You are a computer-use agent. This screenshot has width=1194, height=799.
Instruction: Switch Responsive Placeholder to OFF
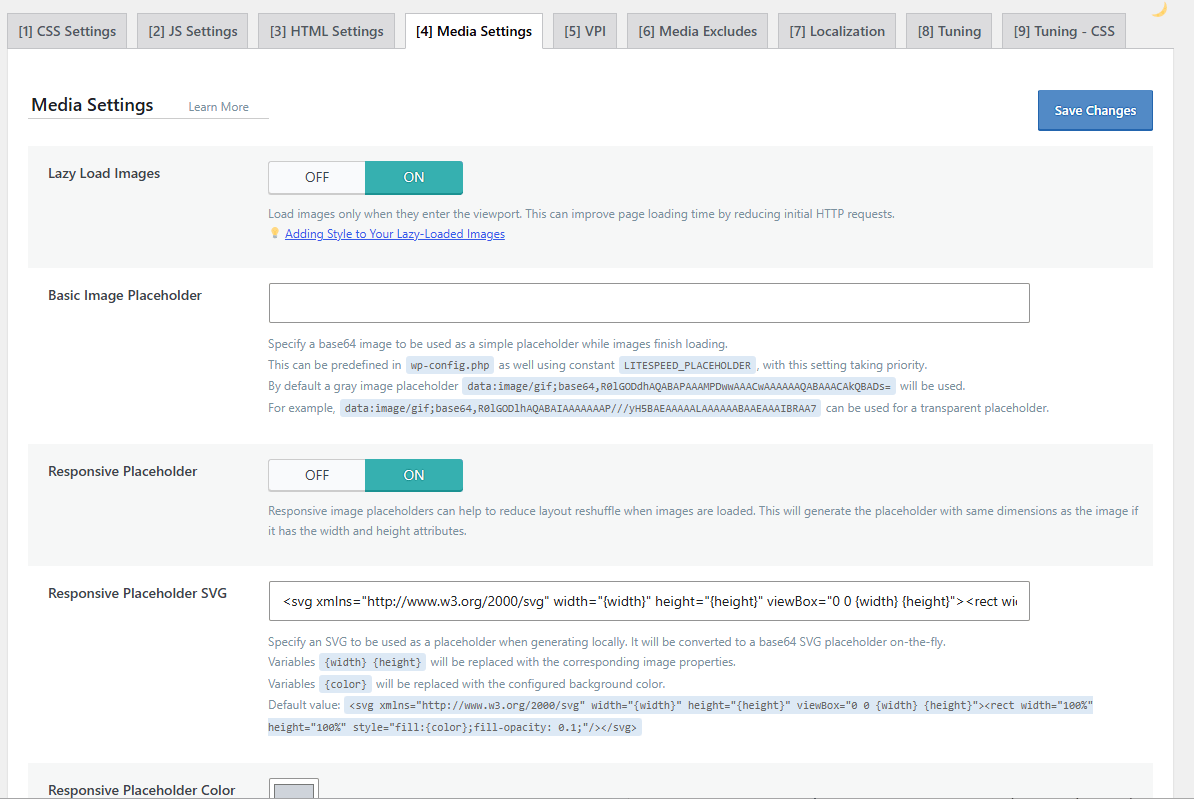tap(317, 475)
